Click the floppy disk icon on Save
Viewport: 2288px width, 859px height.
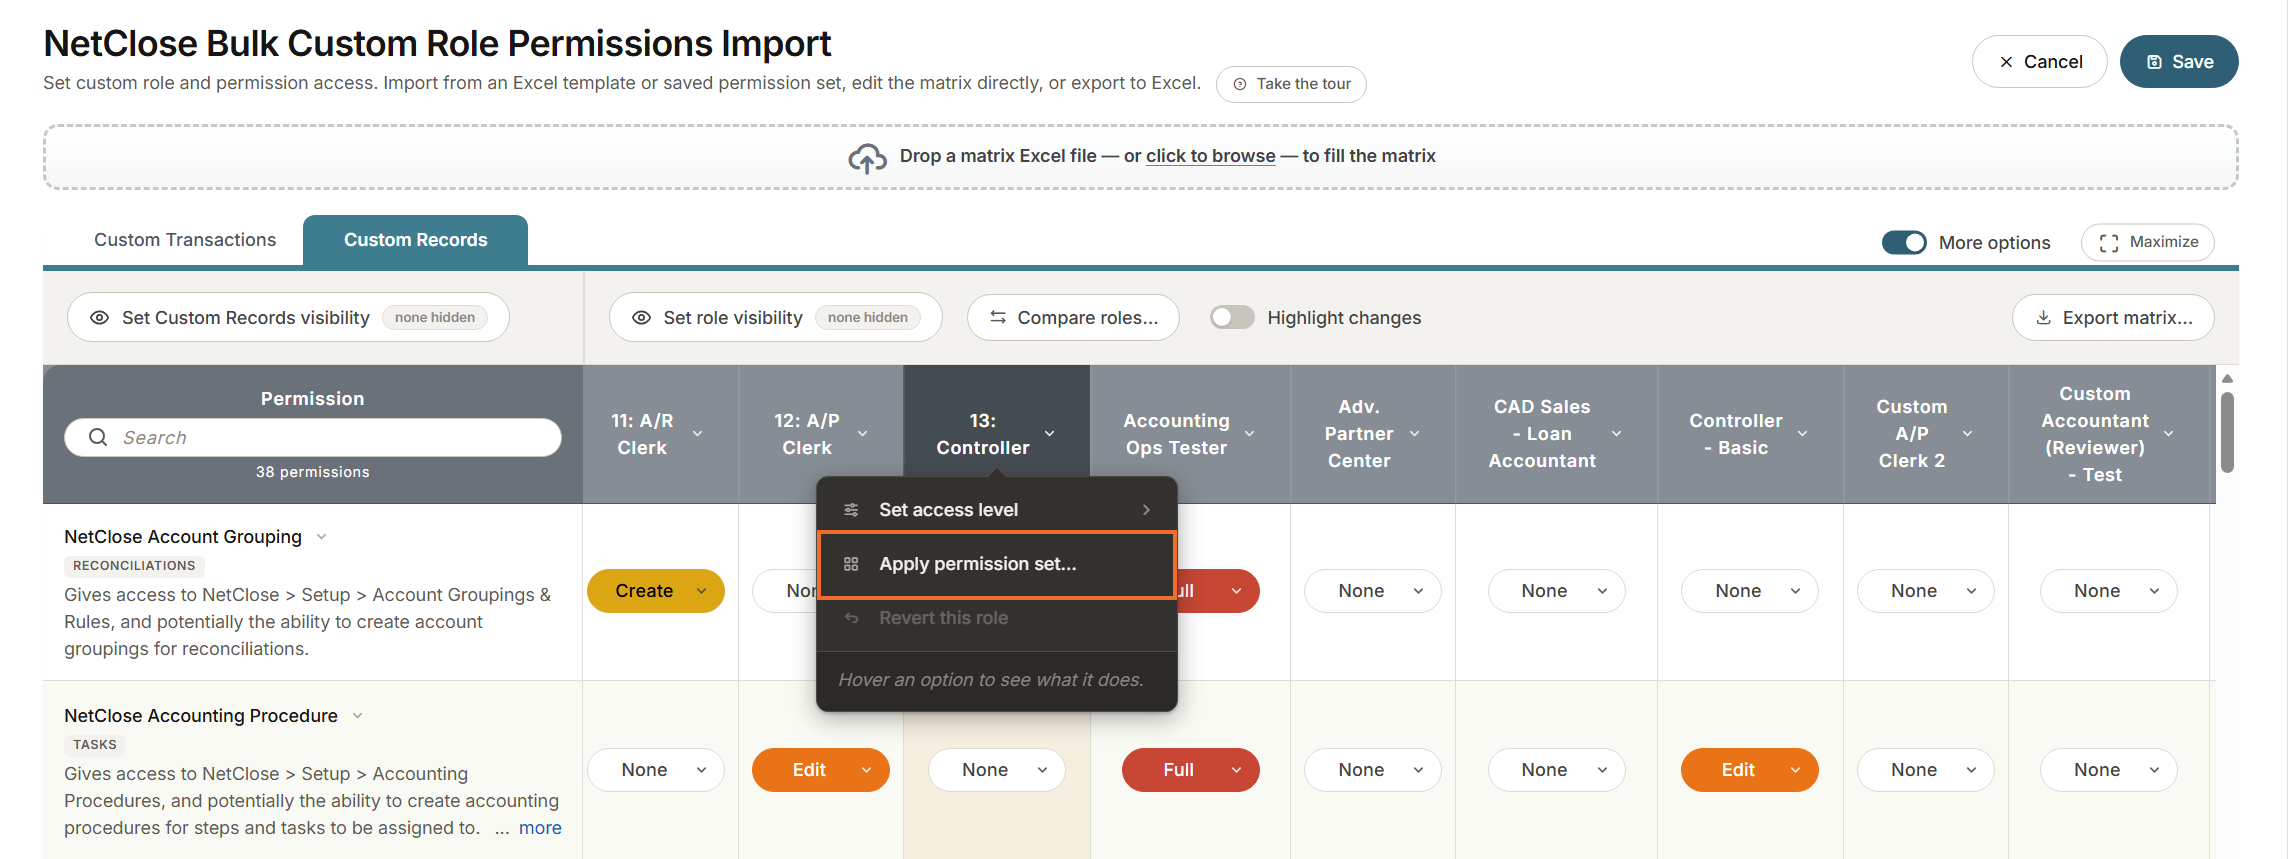click(x=2155, y=62)
